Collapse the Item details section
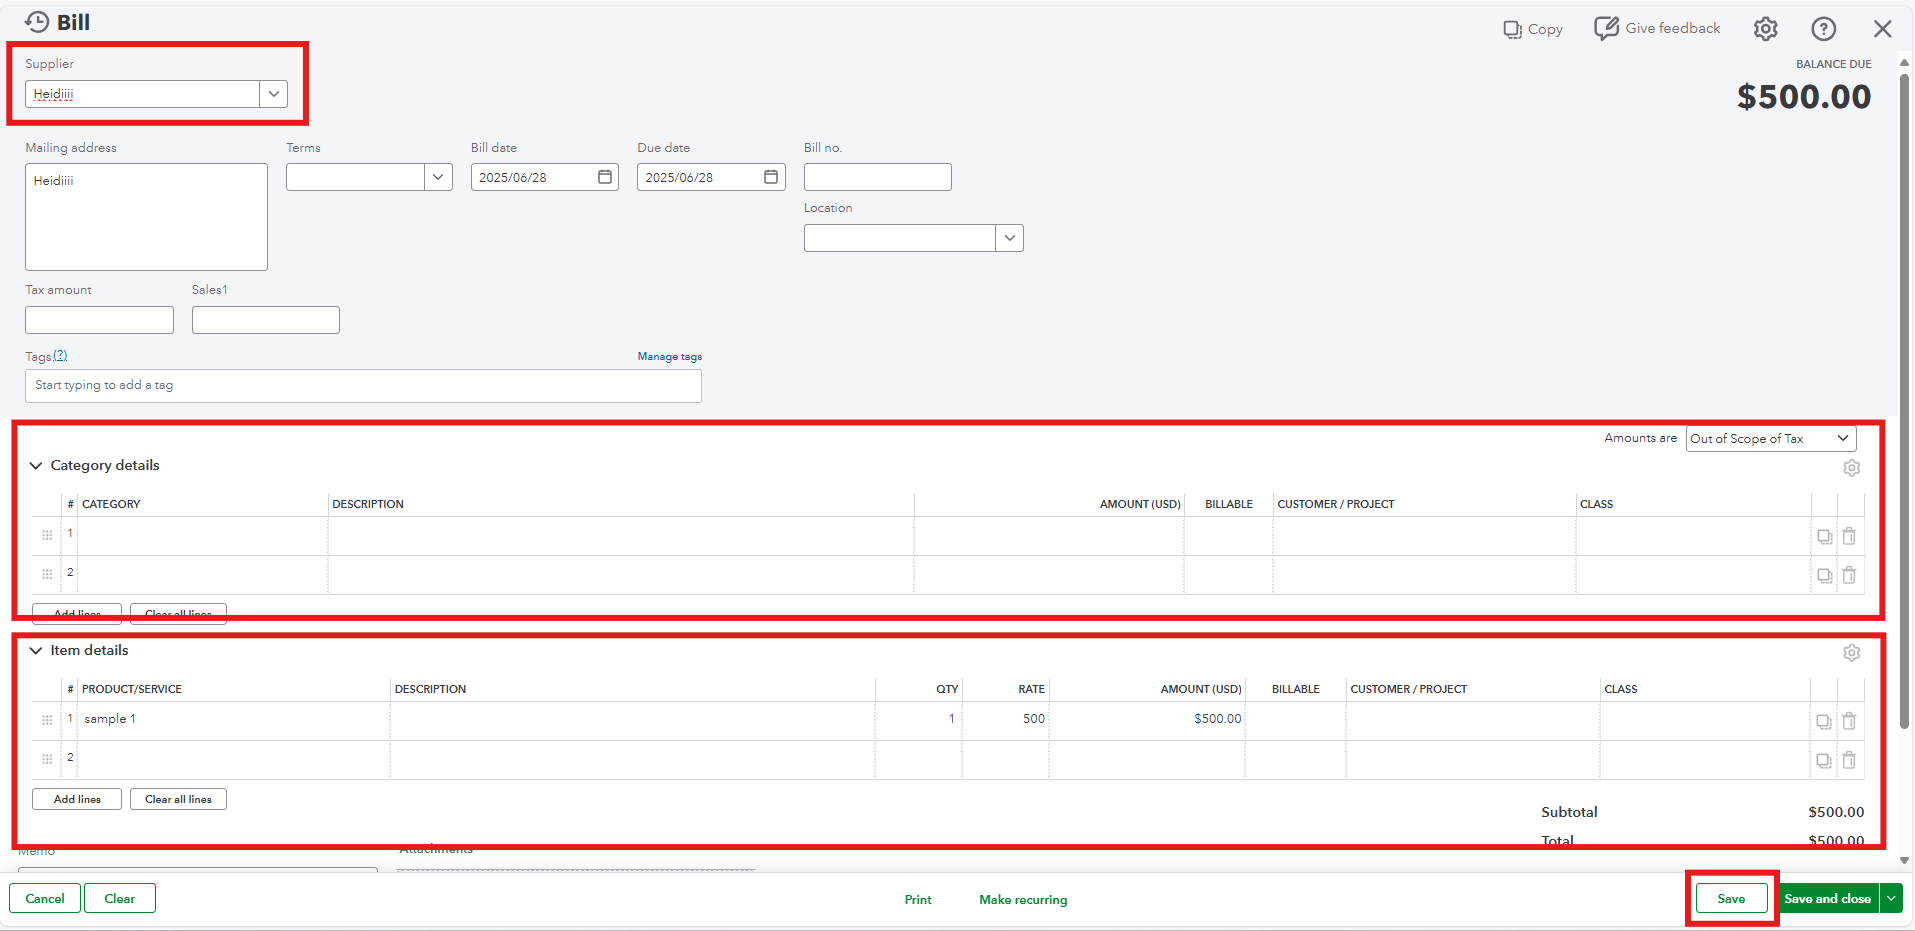Image resolution: width=1915 pixels, height=931 pixels. click(x=36, y=651)
